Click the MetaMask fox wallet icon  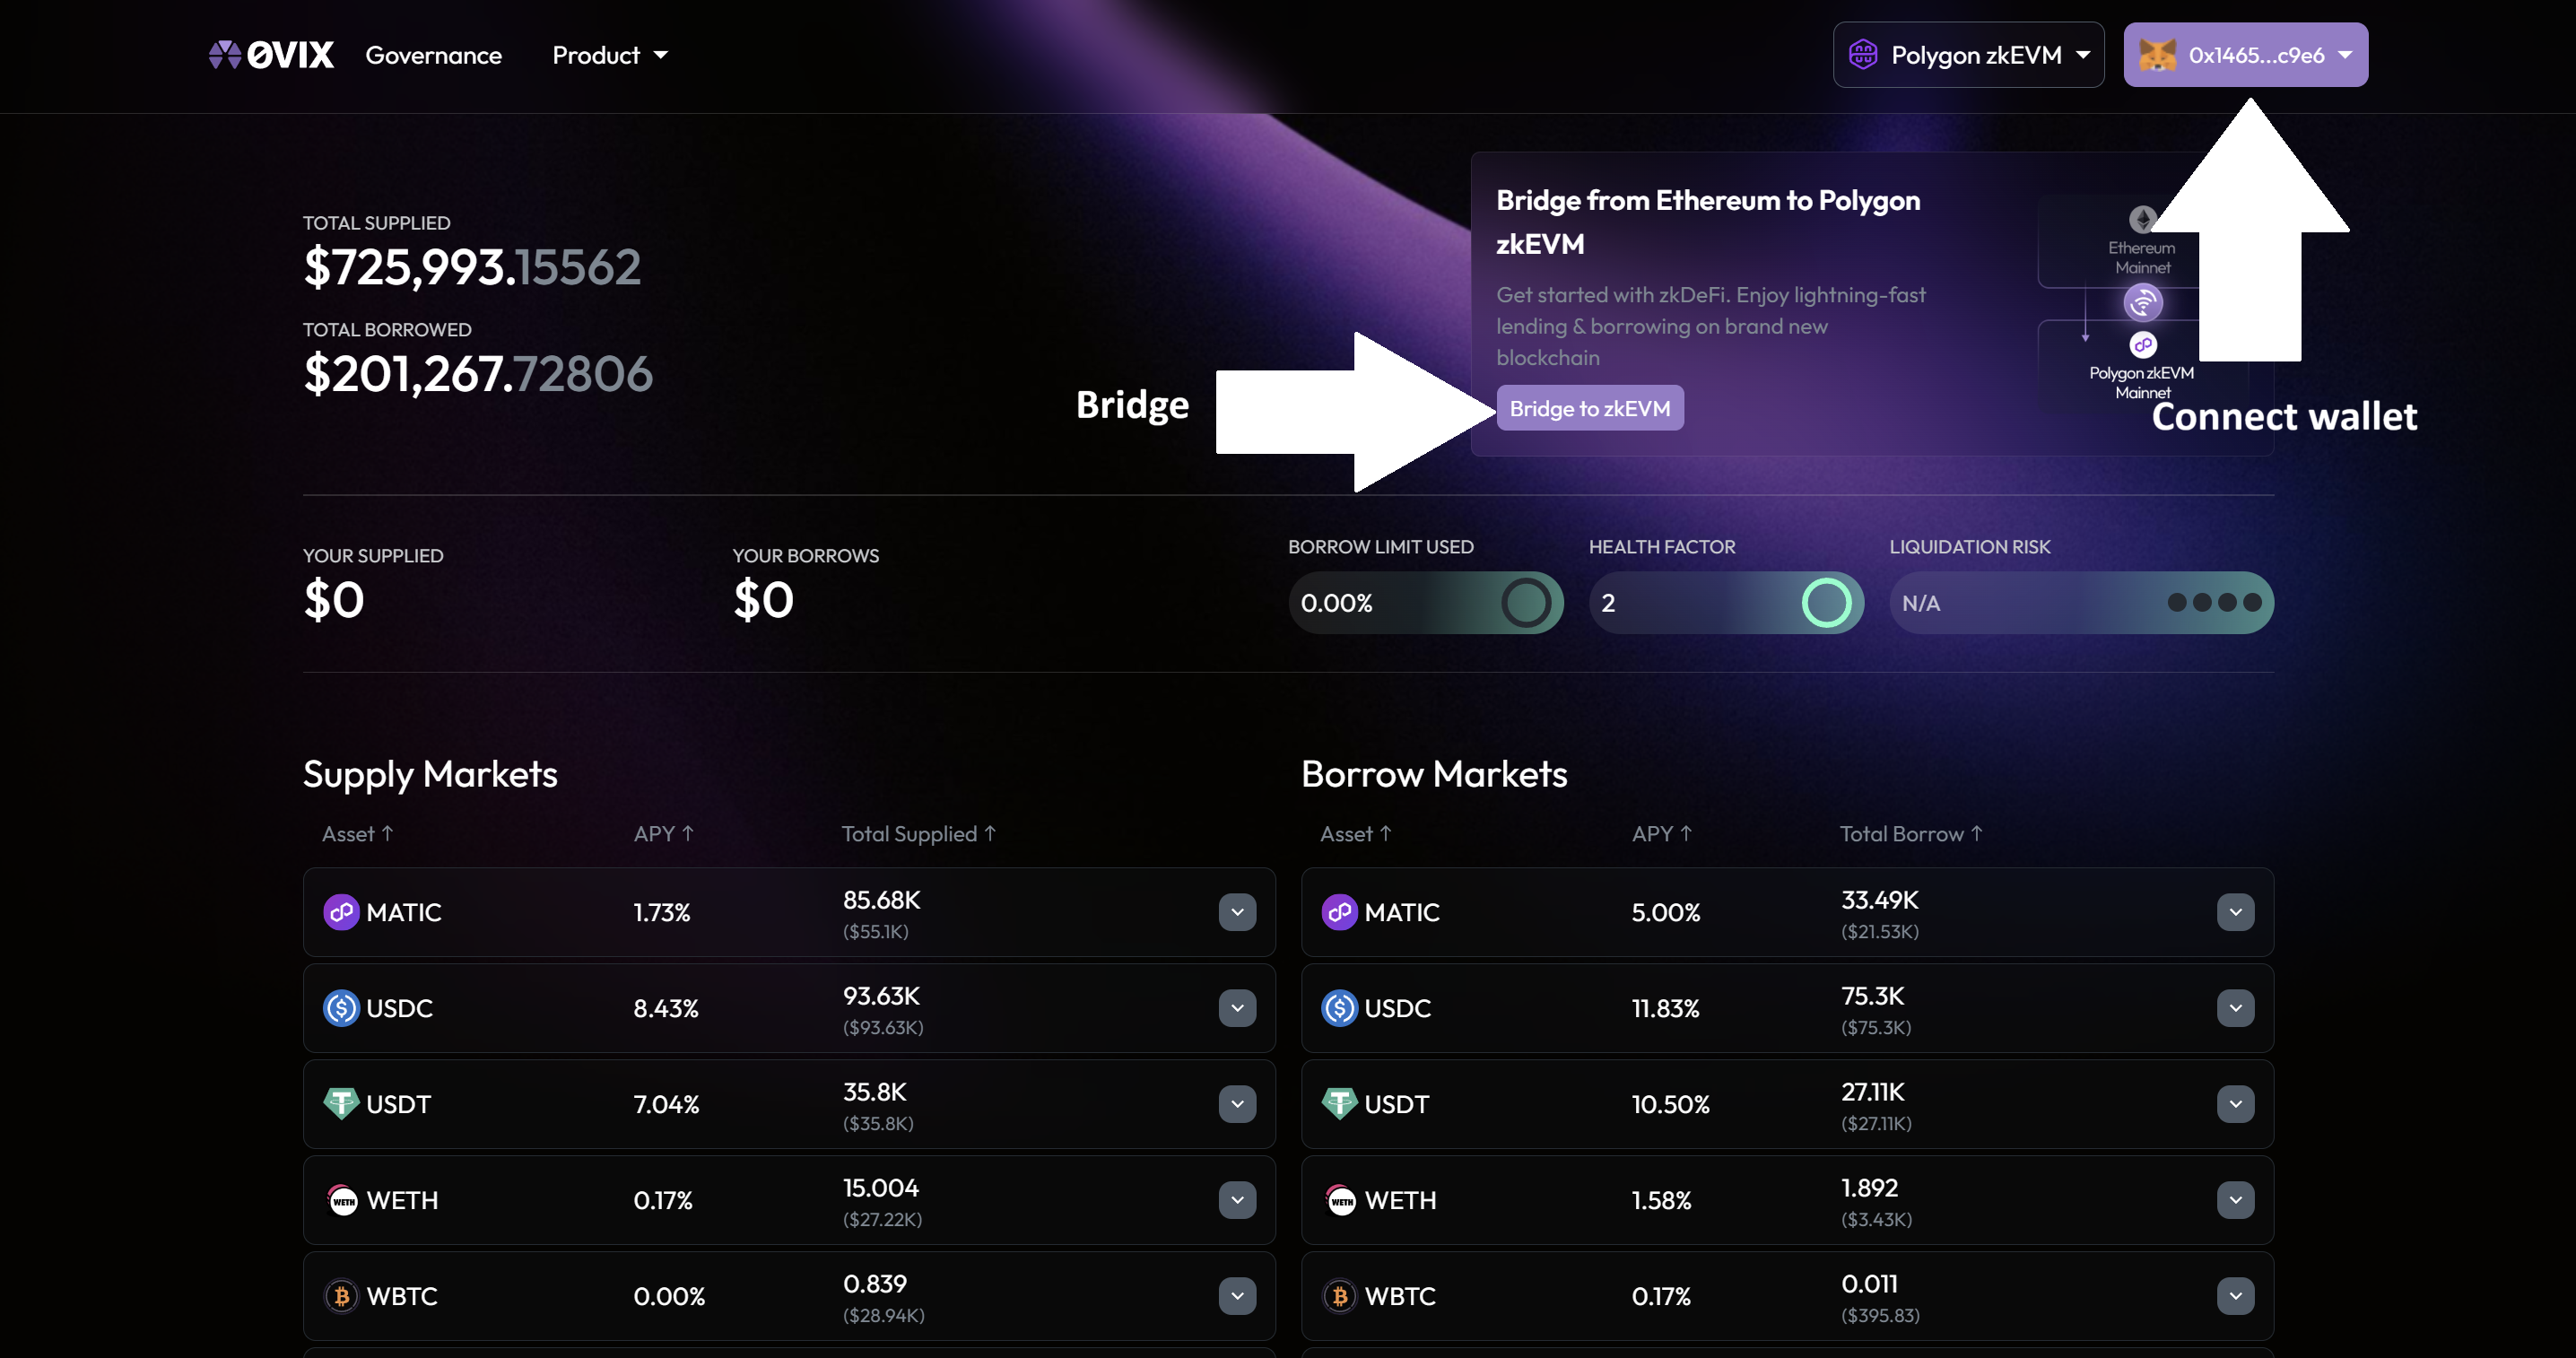(2157, 55)
